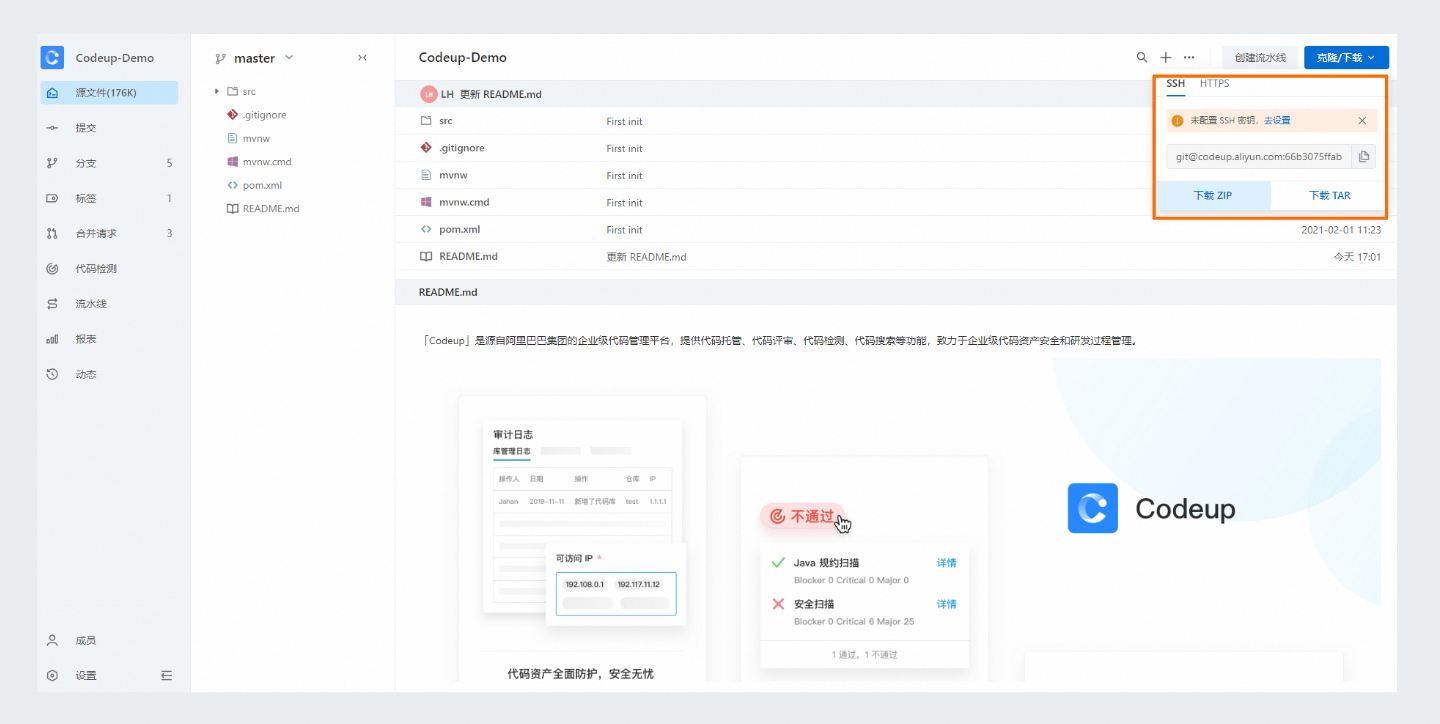Select .gitignore in the file tree
Screen dimensions: 1440x724
264,115
